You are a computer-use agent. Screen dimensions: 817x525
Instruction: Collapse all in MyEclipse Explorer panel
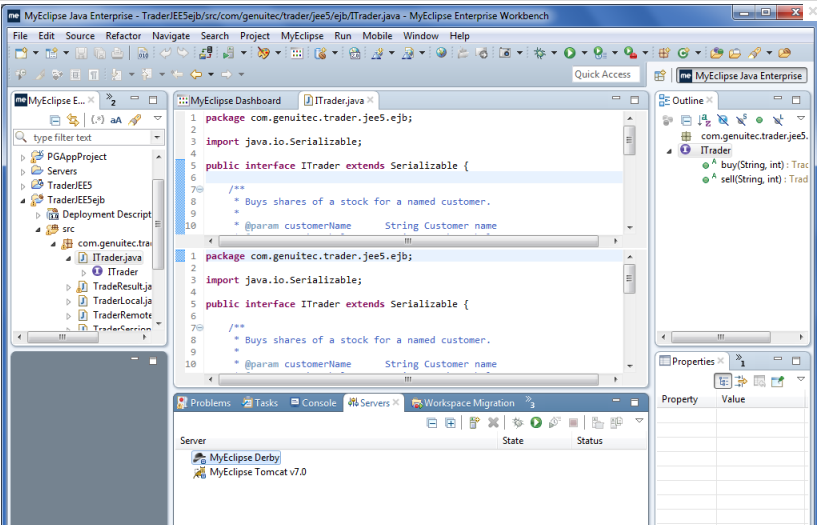pyautogui.click(x=55, y=119)
